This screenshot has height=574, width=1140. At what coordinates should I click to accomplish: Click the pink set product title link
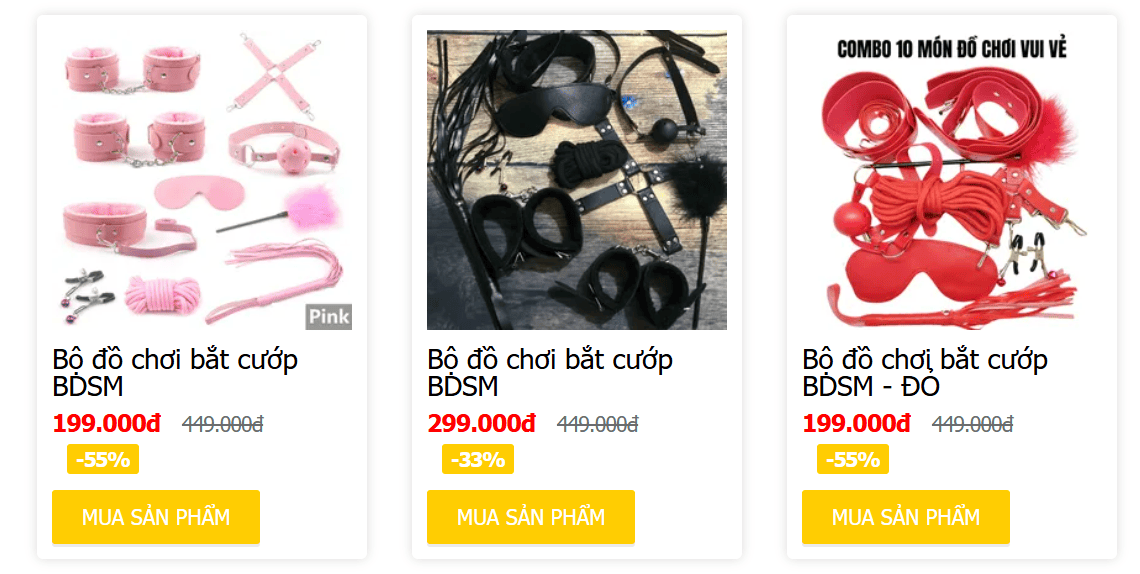click(x=175, y=373)
